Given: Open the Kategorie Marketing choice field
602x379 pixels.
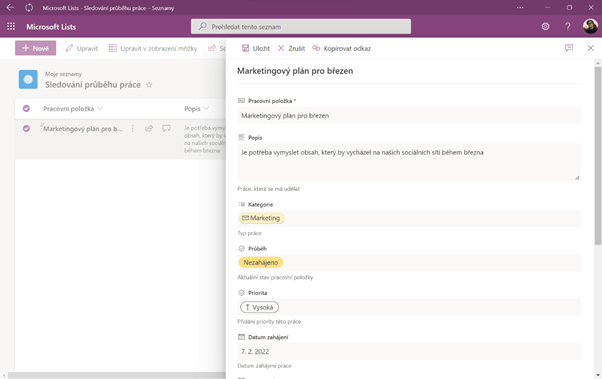Looking at the screenshot, I should click(409, 218).
